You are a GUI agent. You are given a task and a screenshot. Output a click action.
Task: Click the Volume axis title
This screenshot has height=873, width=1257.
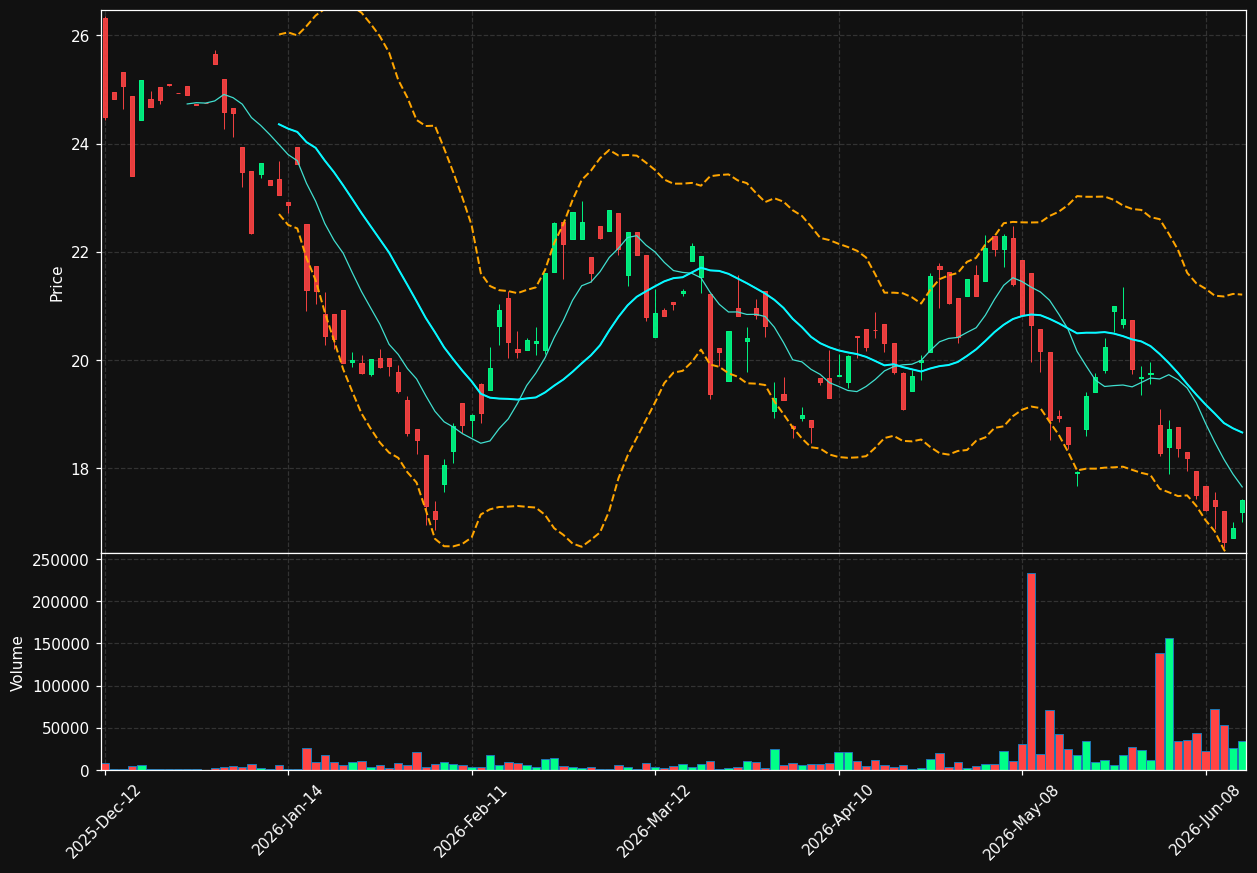[x=18, y=663]
